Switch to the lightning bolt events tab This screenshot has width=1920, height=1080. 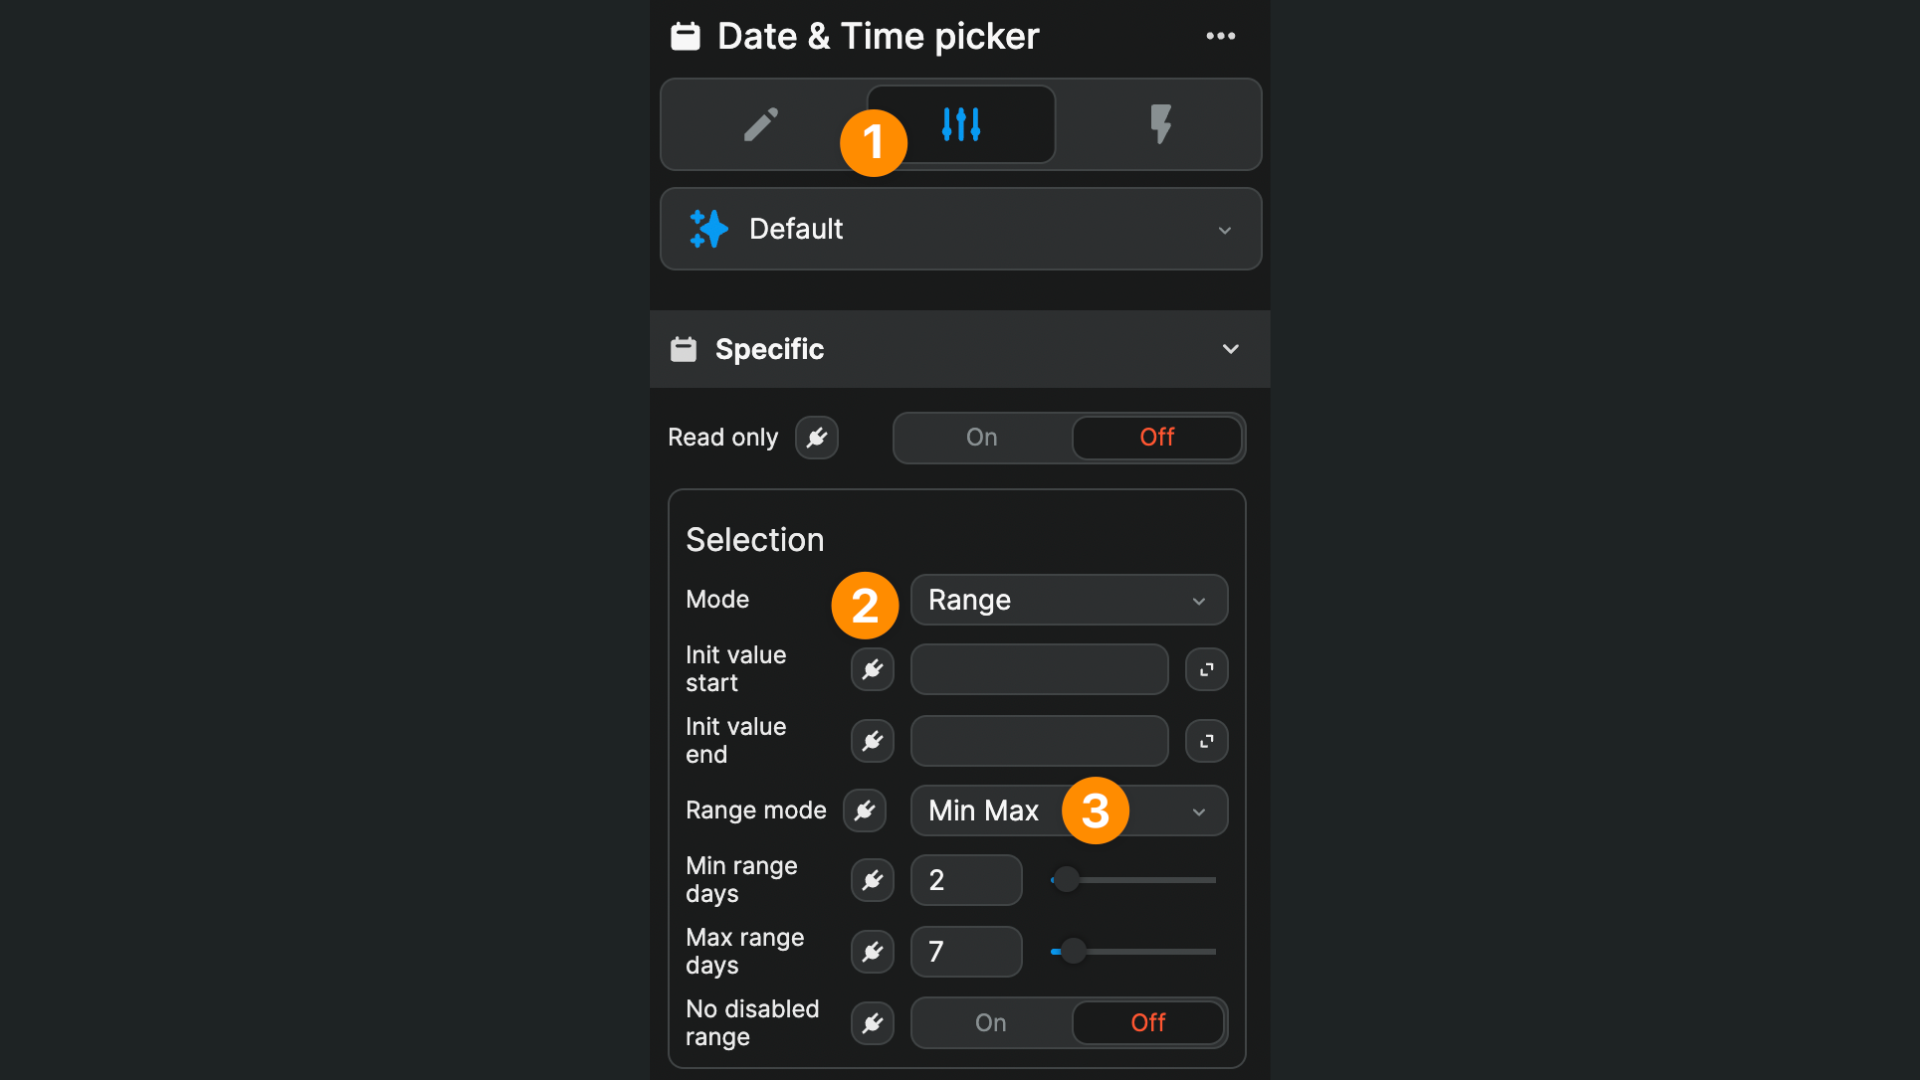pos(1160,125)
